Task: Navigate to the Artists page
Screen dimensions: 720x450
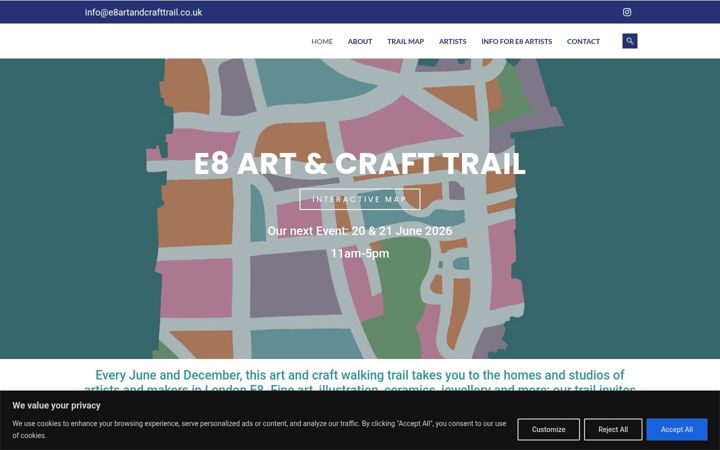Action: (452, 41)
